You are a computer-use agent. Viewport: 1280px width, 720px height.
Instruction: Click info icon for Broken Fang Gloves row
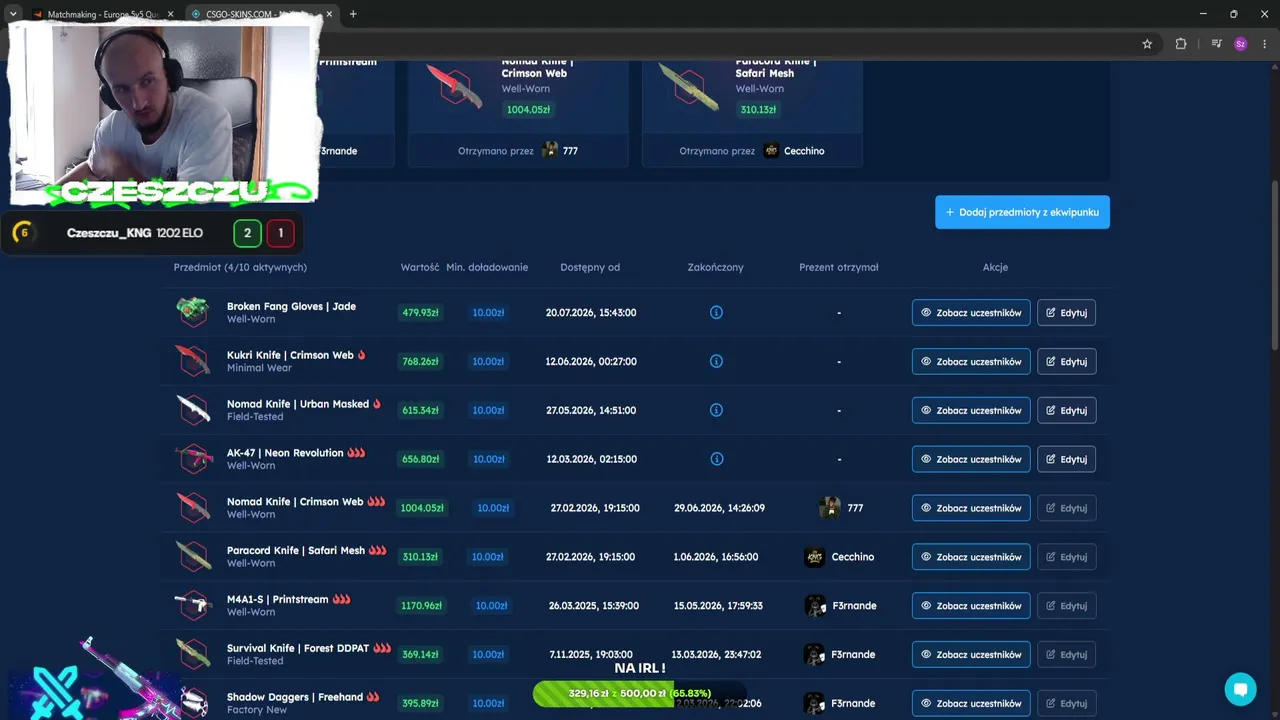point(716,312)
